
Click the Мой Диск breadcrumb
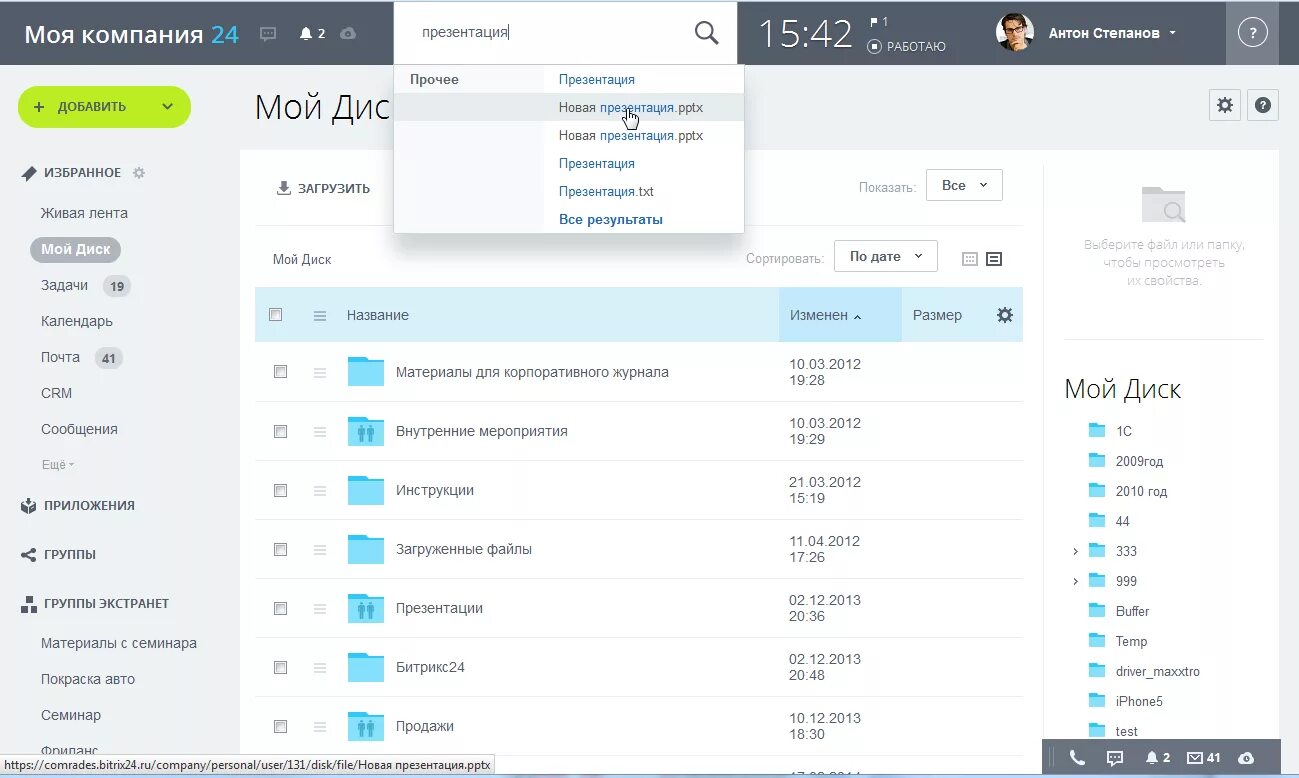click(x=302, y=259)
